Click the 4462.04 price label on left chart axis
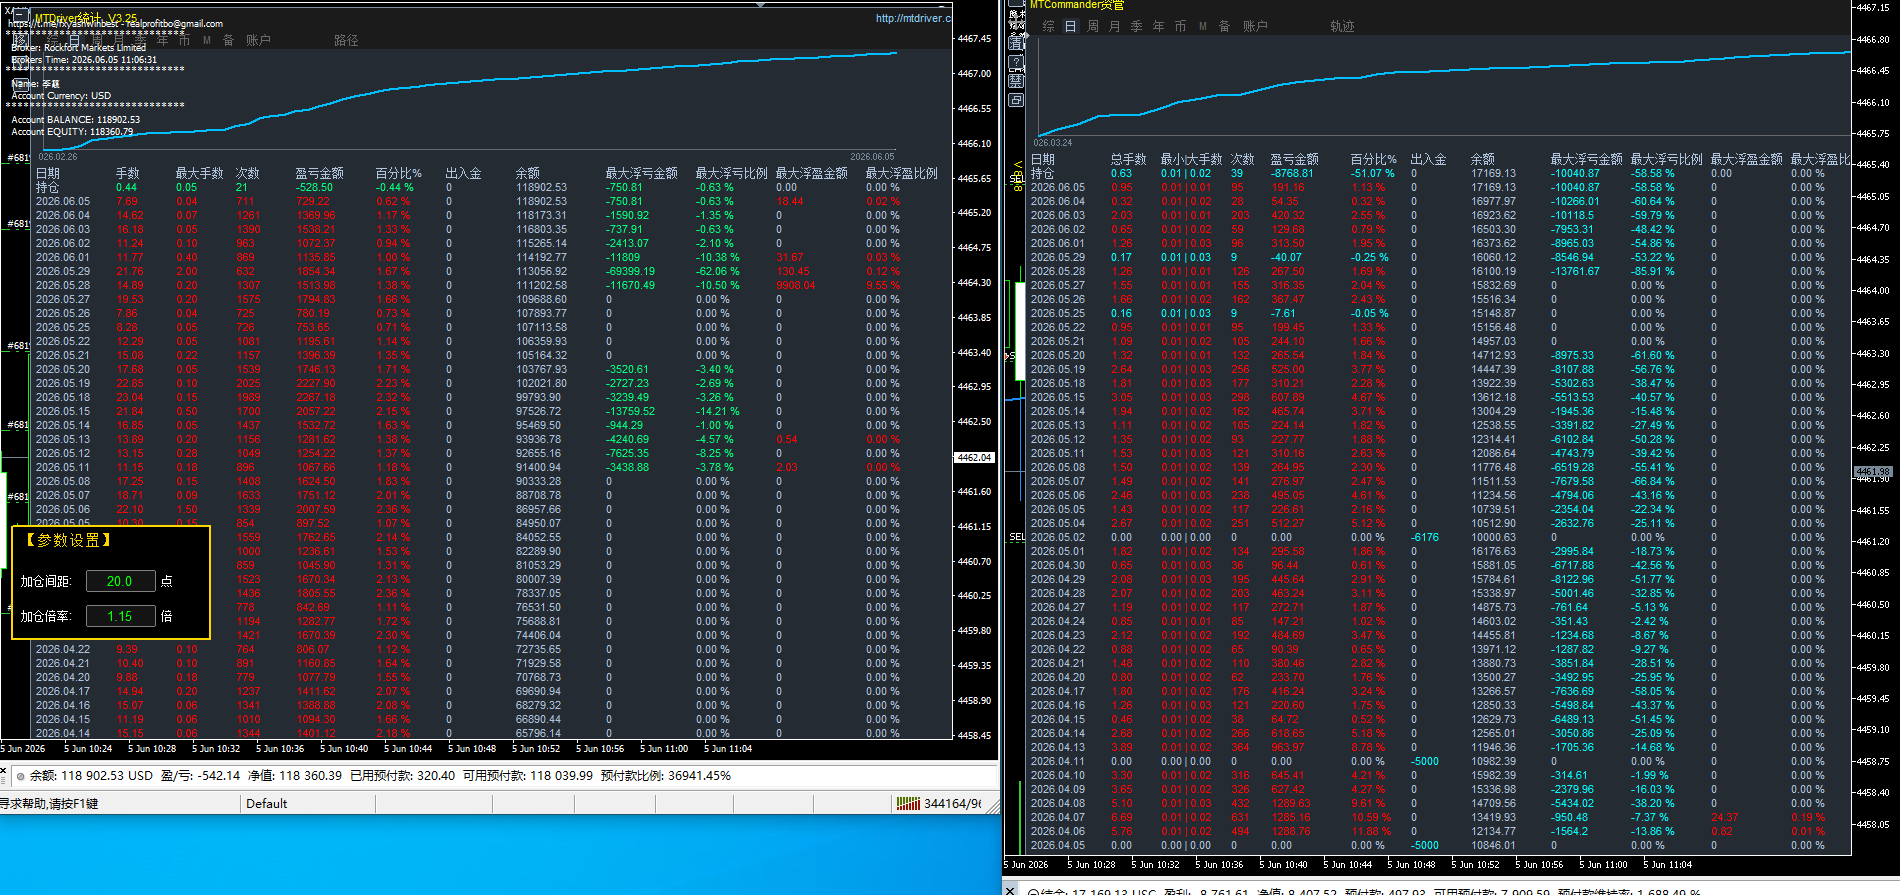 [x=974, y=457]
